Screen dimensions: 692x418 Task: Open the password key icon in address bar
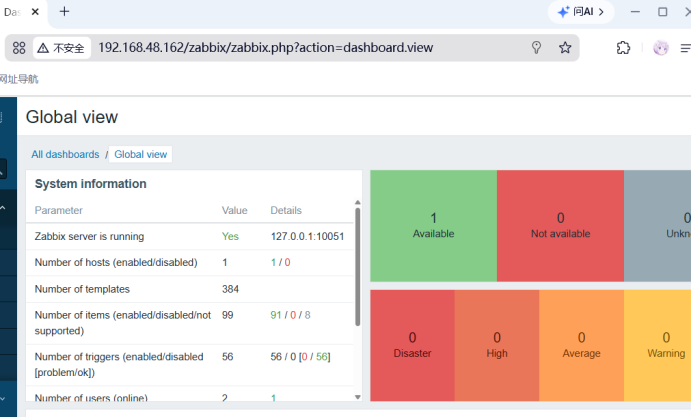[x=536, y=48]
